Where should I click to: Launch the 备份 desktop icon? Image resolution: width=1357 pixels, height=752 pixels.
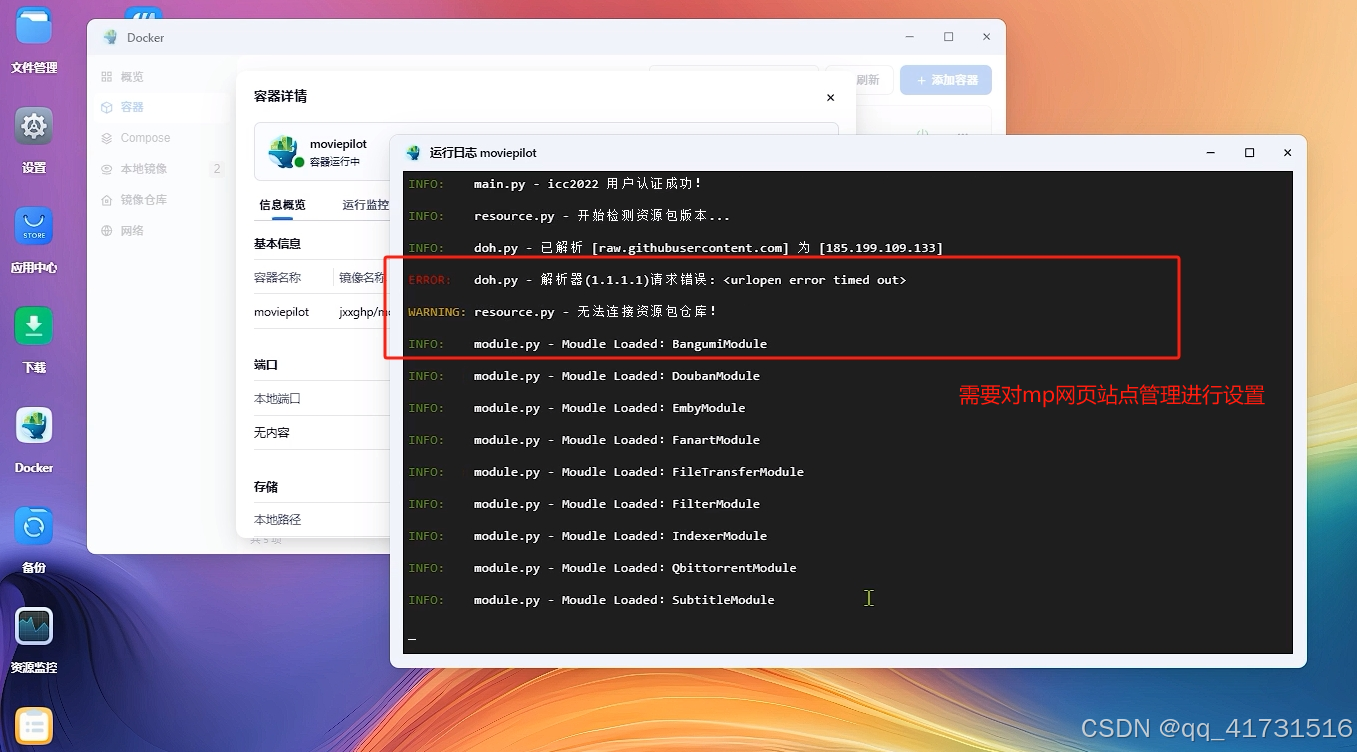coord(34,526)
